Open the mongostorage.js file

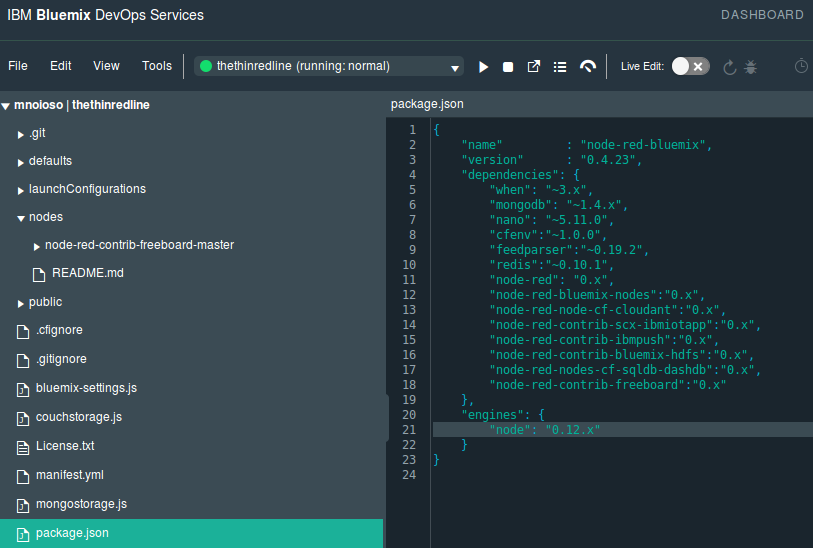click(81, 504)
